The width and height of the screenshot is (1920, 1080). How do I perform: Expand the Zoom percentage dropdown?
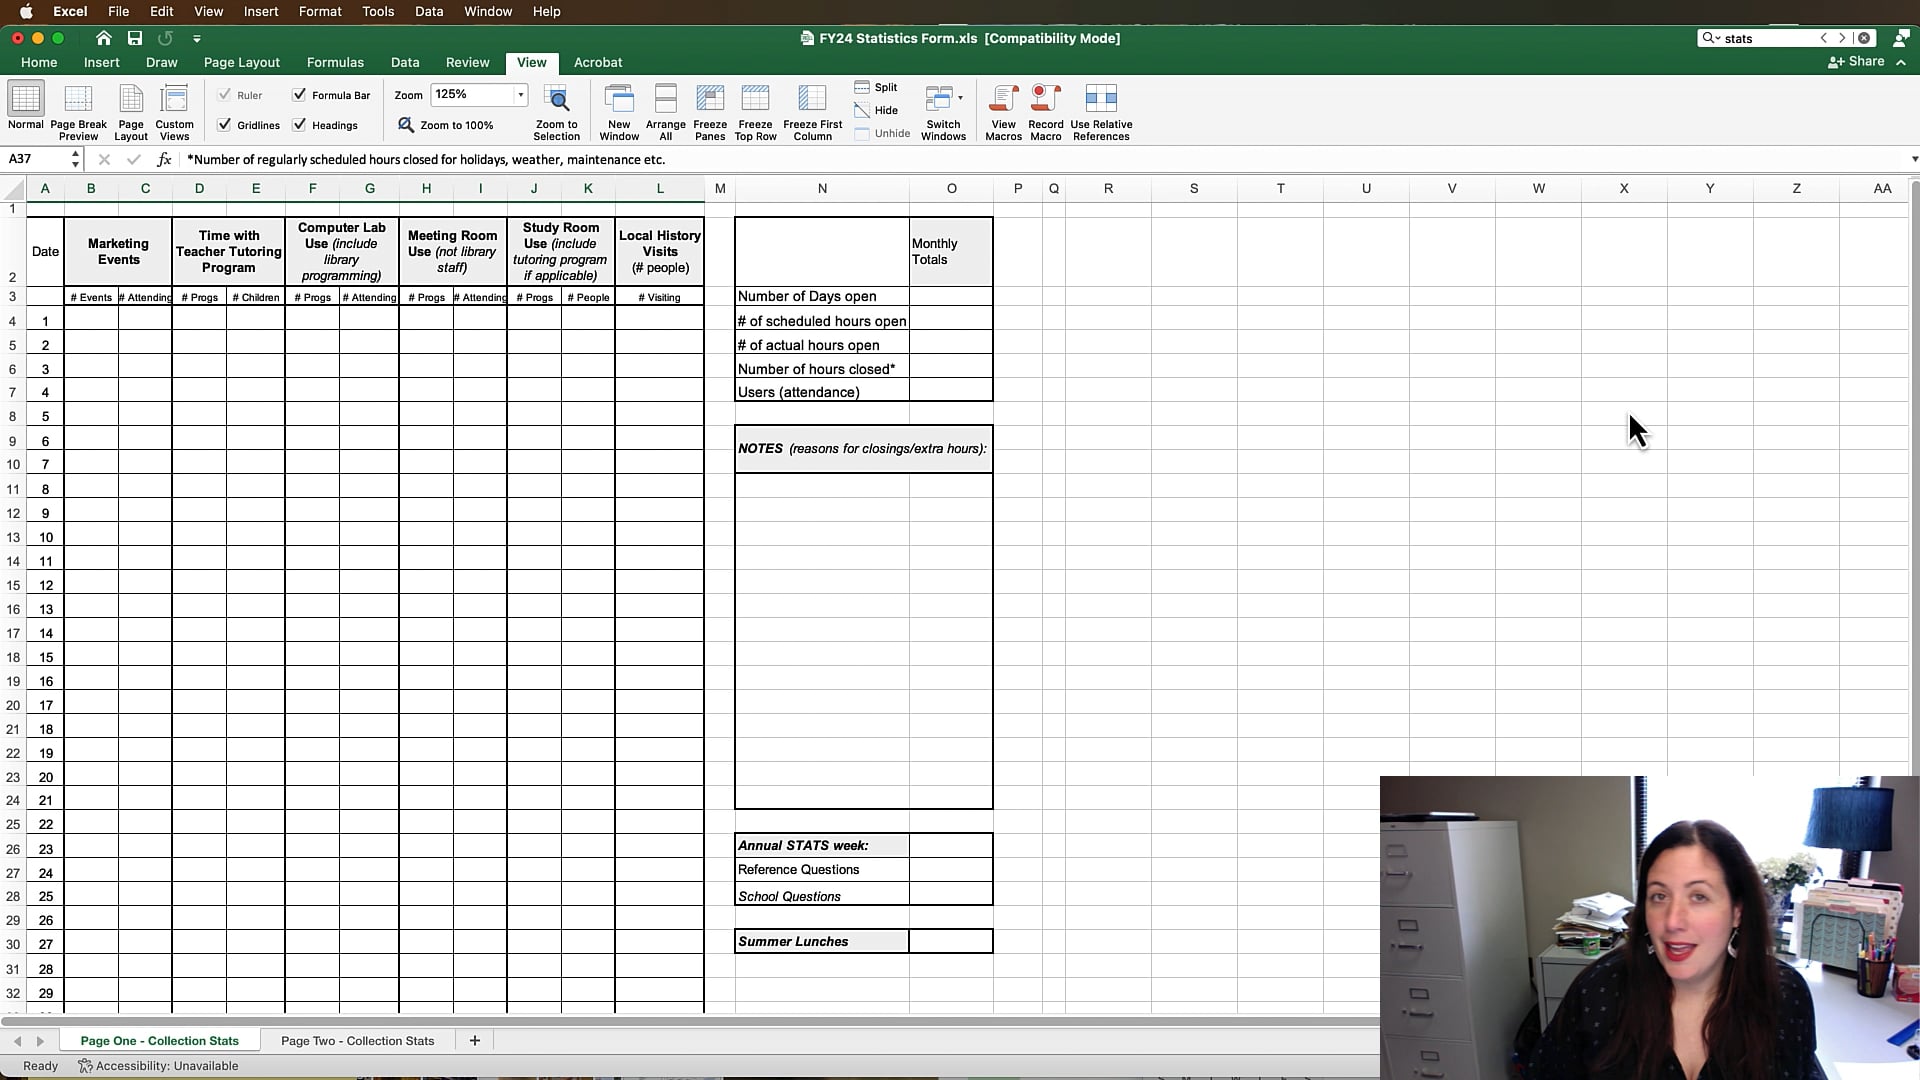[x=521, y=95]
